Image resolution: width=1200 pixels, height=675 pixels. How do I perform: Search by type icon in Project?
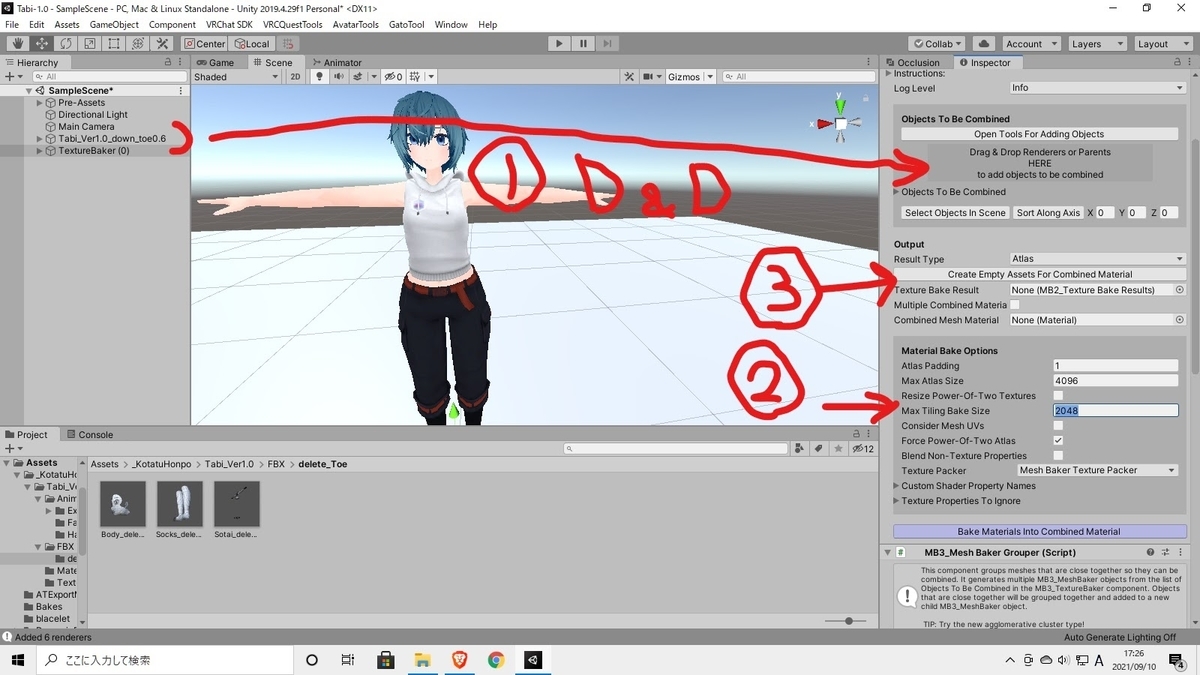801,449
